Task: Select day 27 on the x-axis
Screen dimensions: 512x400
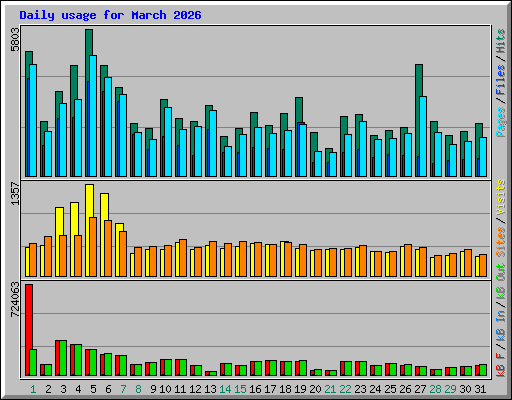Action: pyautogui.click(x=420, y=389)
